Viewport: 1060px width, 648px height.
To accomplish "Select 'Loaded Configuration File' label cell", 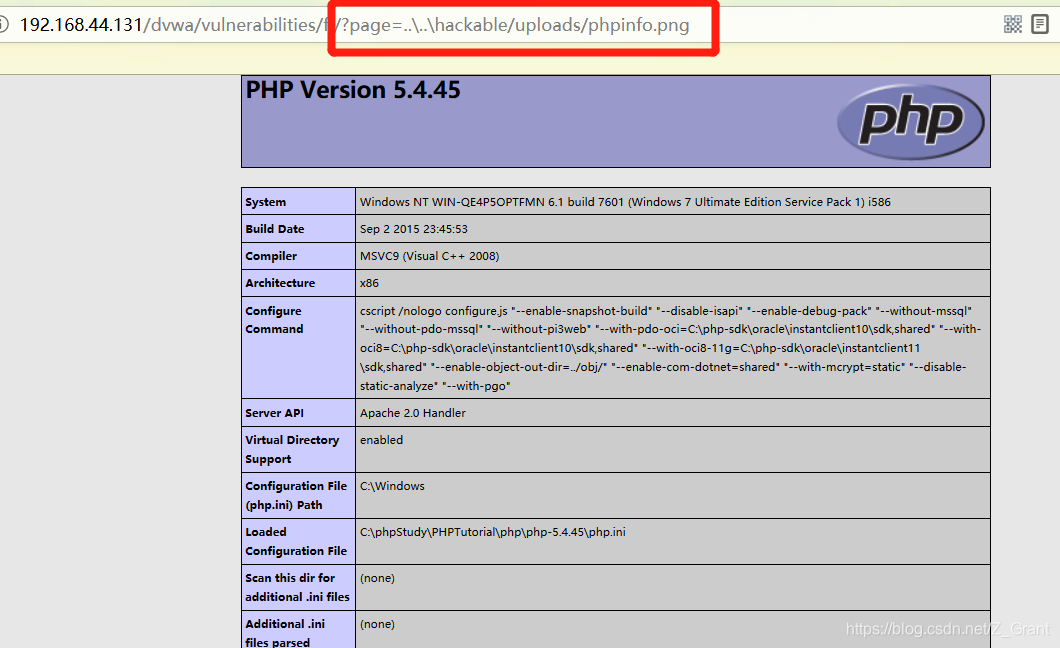I will pos(299,541).
